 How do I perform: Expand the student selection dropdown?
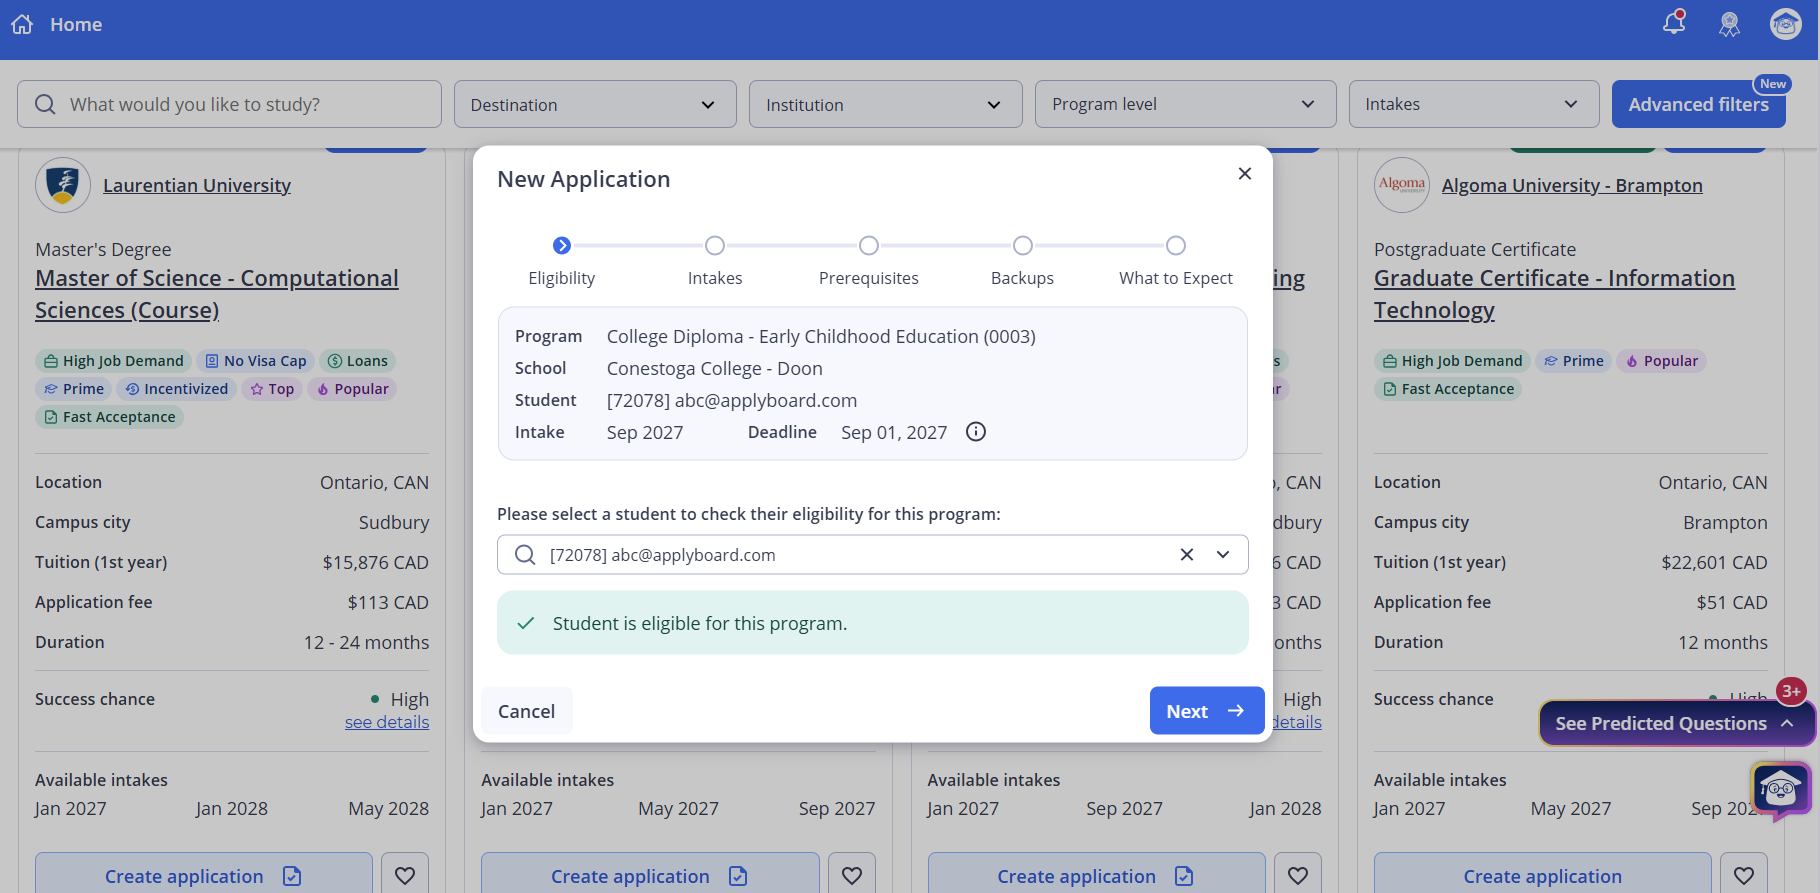1223,555
